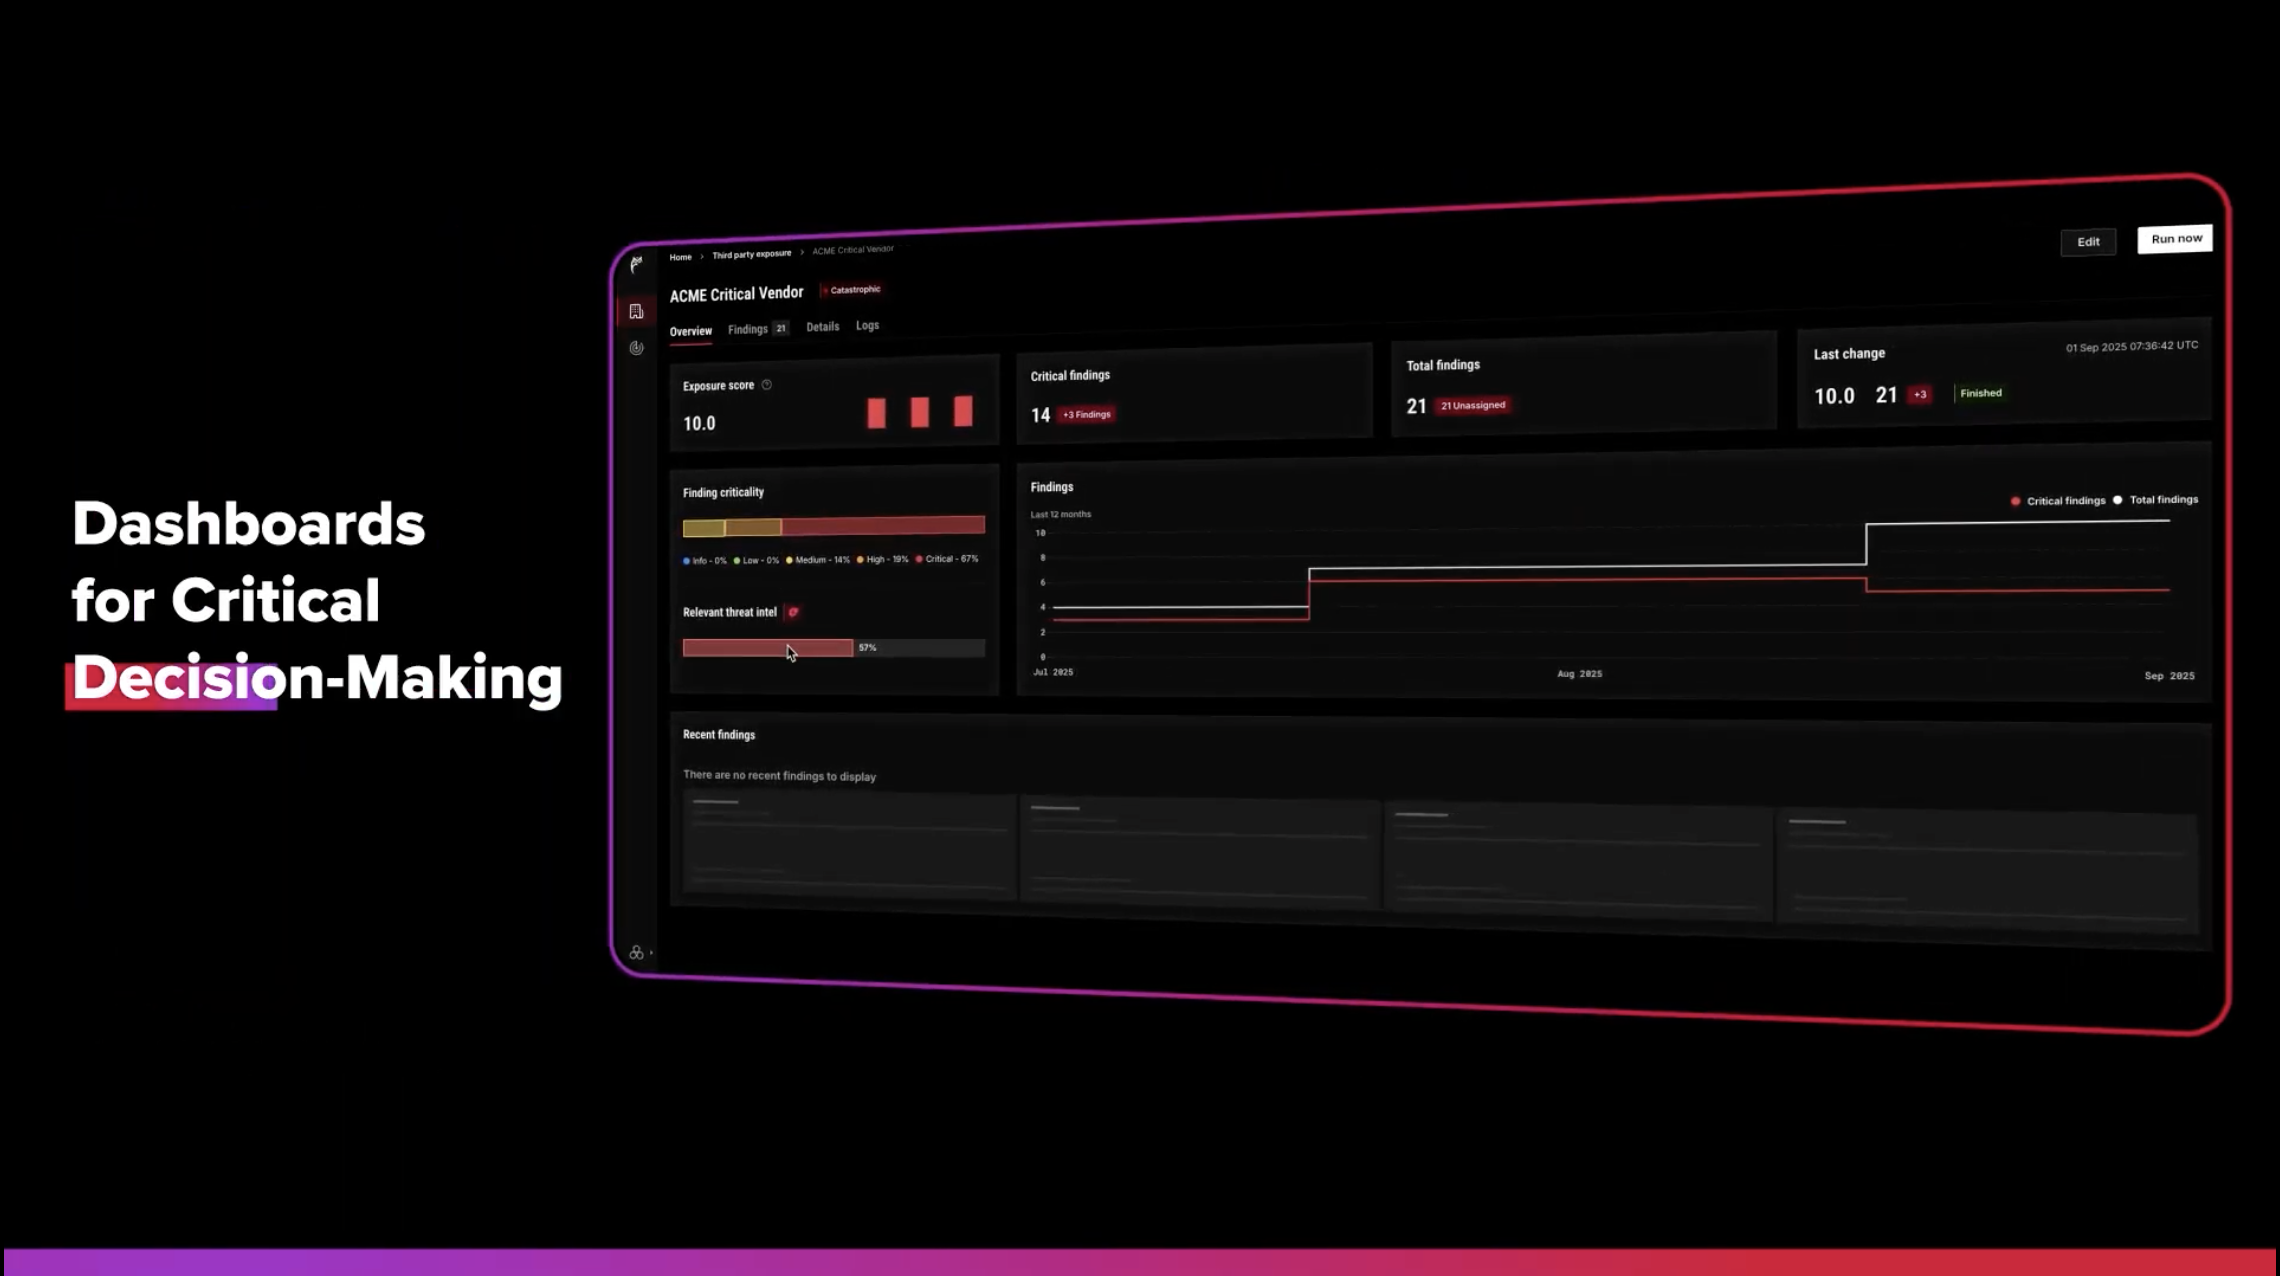
Task: Click the High - 19% legend entry
Action: point(882,560)
